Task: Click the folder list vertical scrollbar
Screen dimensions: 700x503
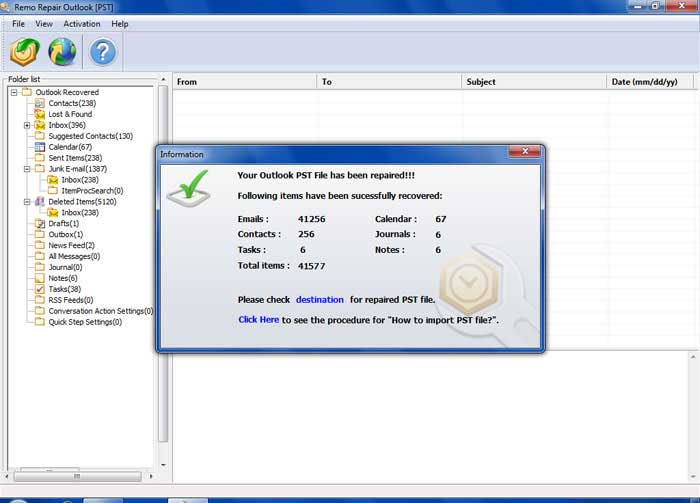Action: pos(163,263)
